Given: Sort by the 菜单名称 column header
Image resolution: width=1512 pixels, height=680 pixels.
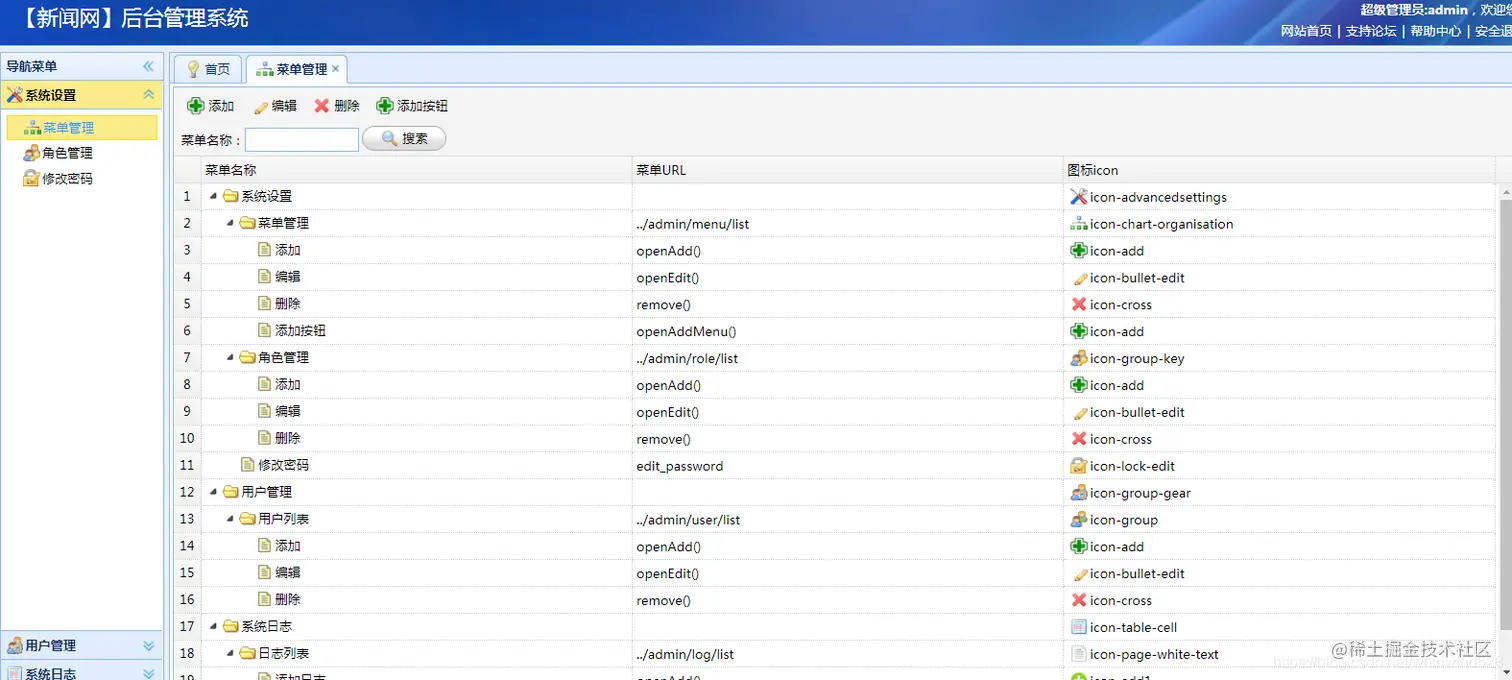Looking at the screenshot, I should tap(416, 170).
